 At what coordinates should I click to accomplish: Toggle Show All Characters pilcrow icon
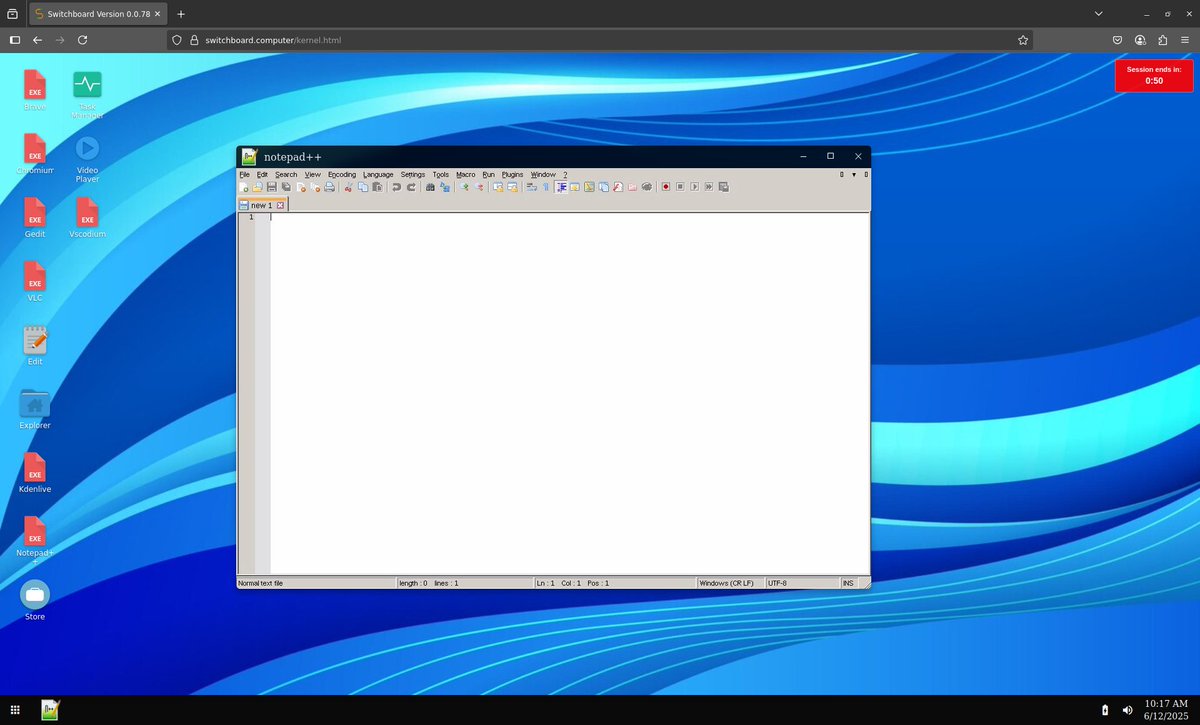click(546, 187)
